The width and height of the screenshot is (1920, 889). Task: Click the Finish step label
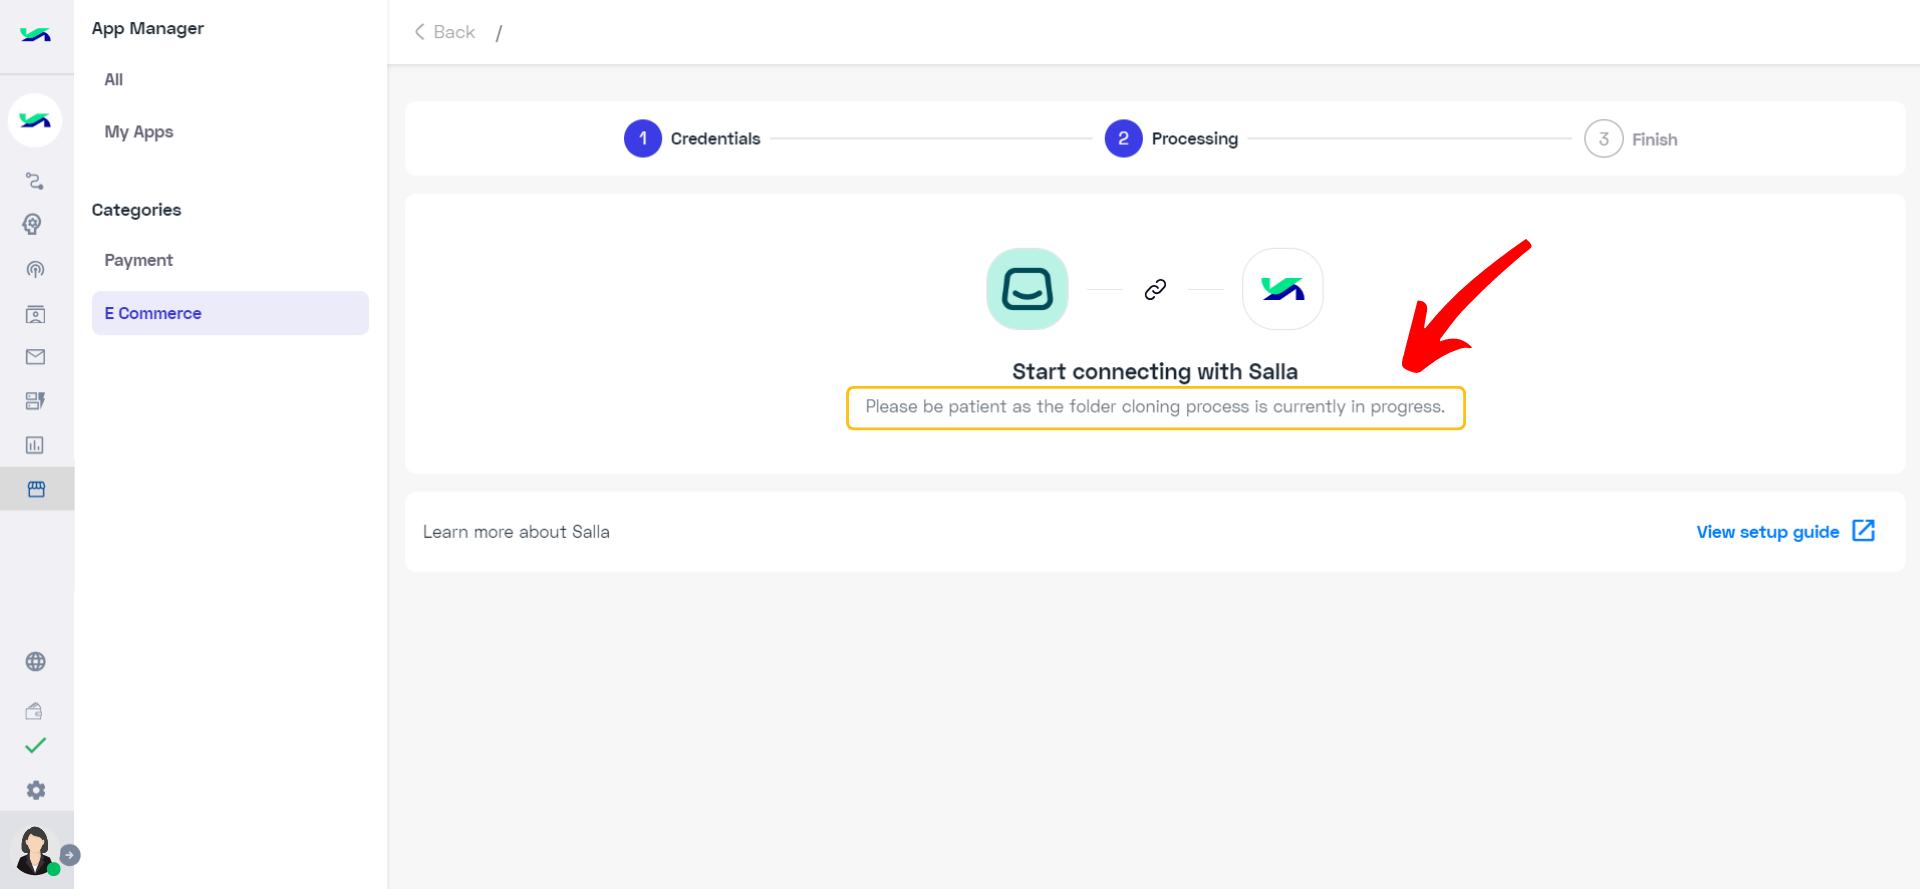[1654, 140]
